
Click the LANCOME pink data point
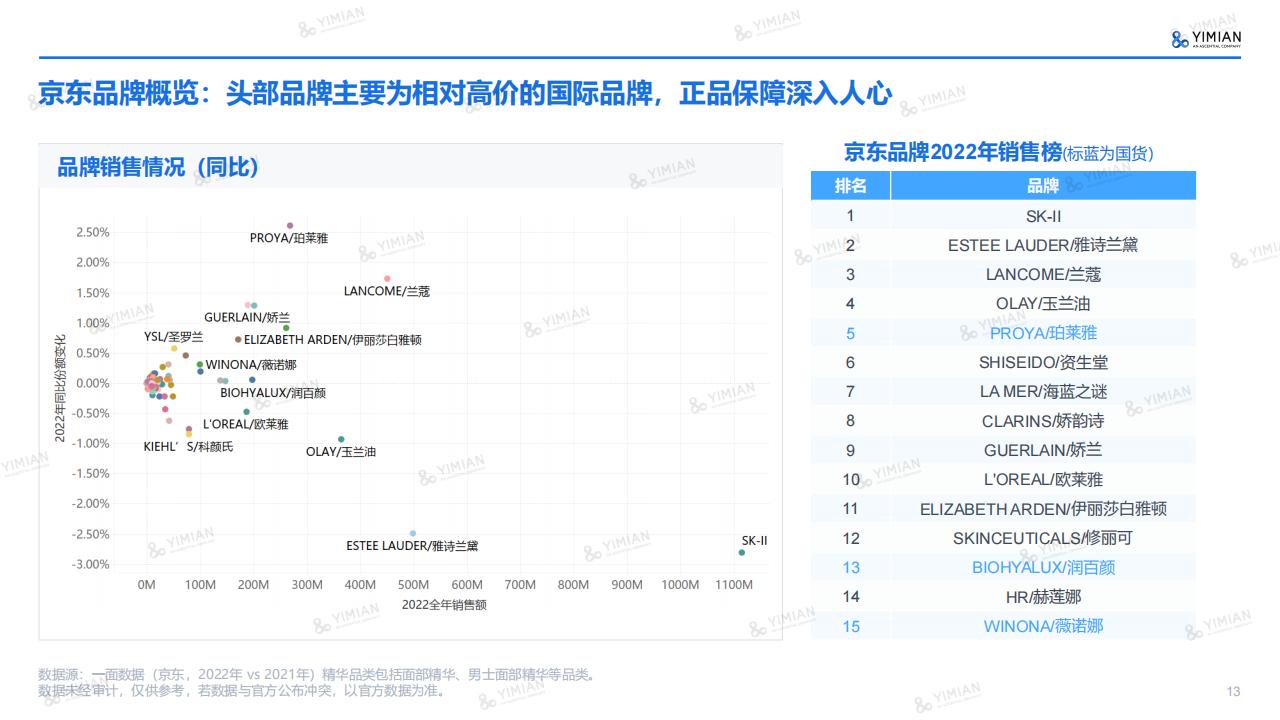387,278
